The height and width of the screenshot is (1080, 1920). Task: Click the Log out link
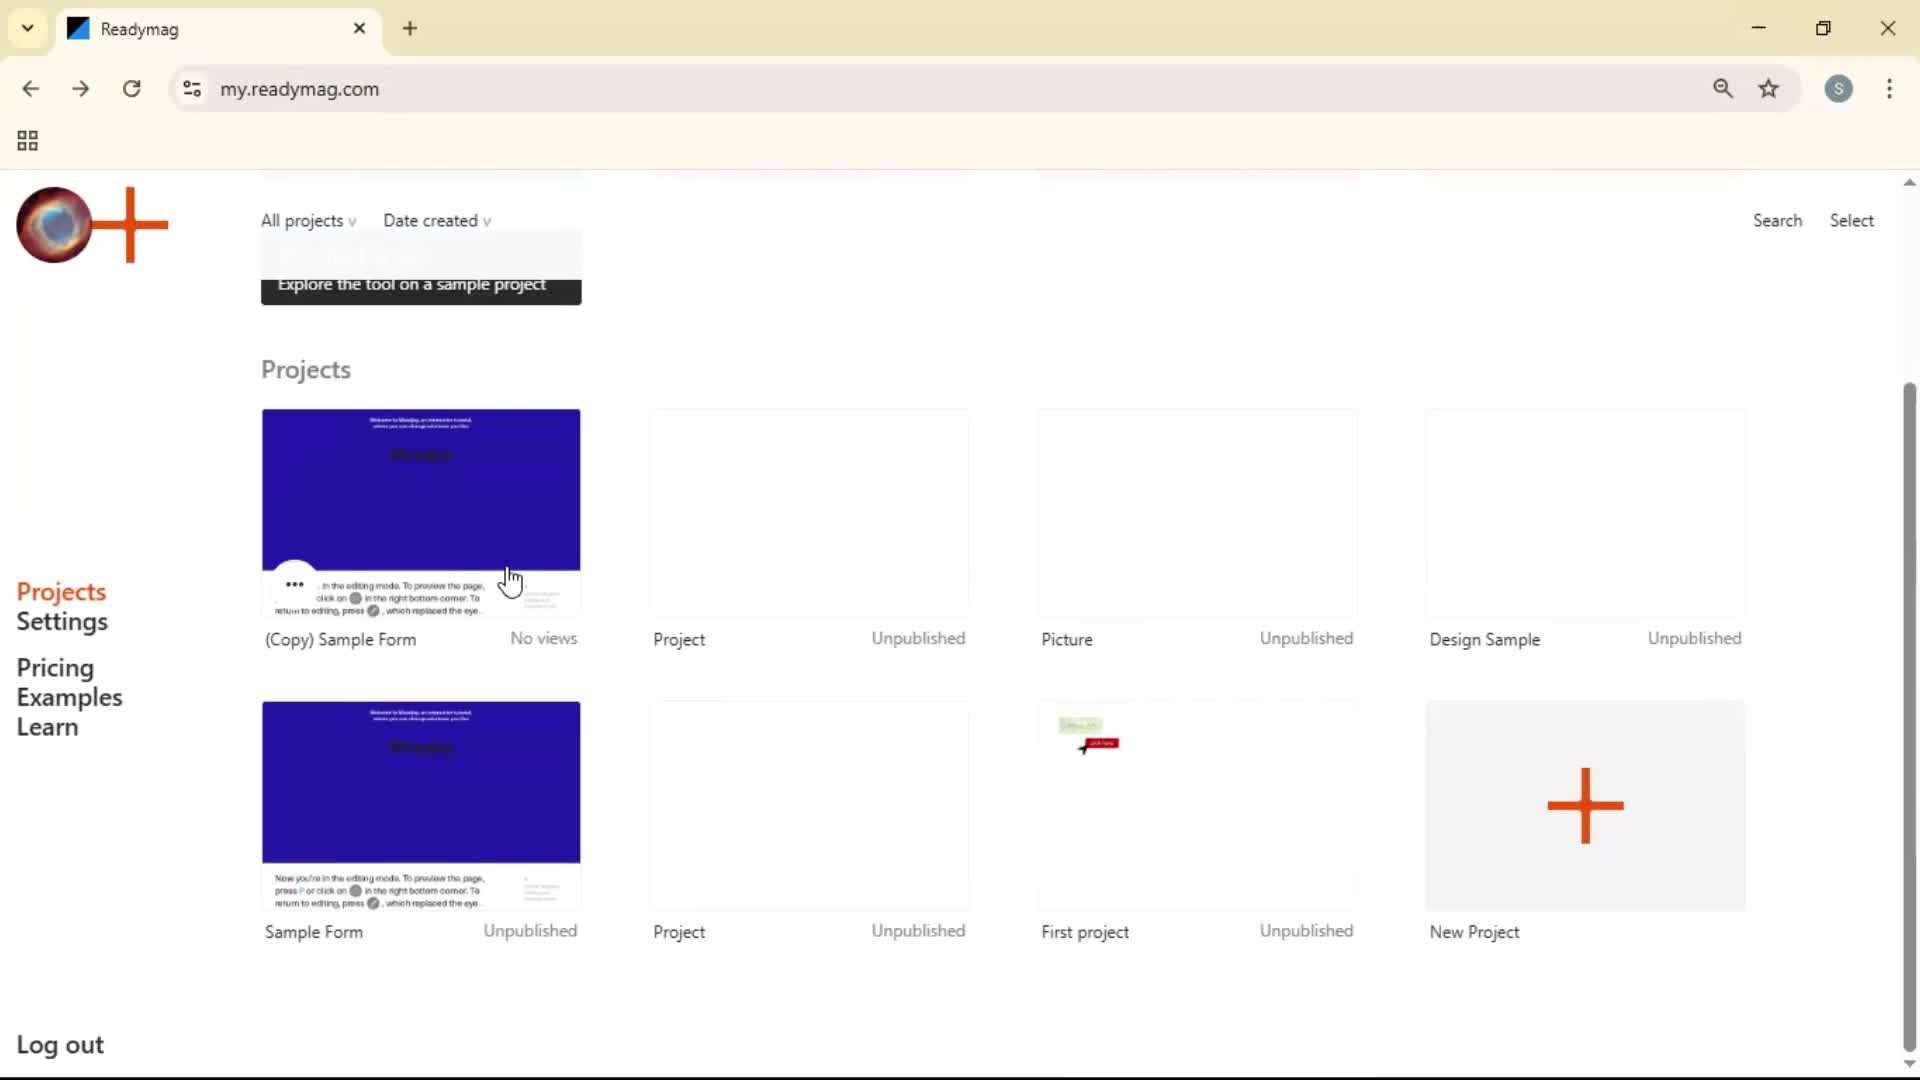tap(59, 1044)
